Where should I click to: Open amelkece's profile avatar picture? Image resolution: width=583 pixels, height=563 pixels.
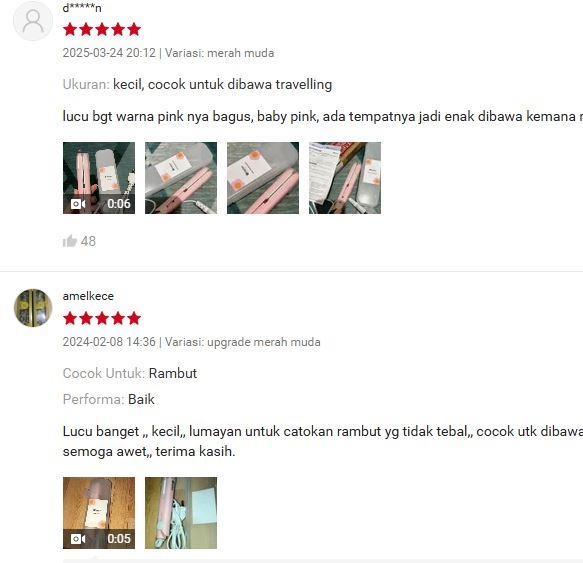pos(33,308)
